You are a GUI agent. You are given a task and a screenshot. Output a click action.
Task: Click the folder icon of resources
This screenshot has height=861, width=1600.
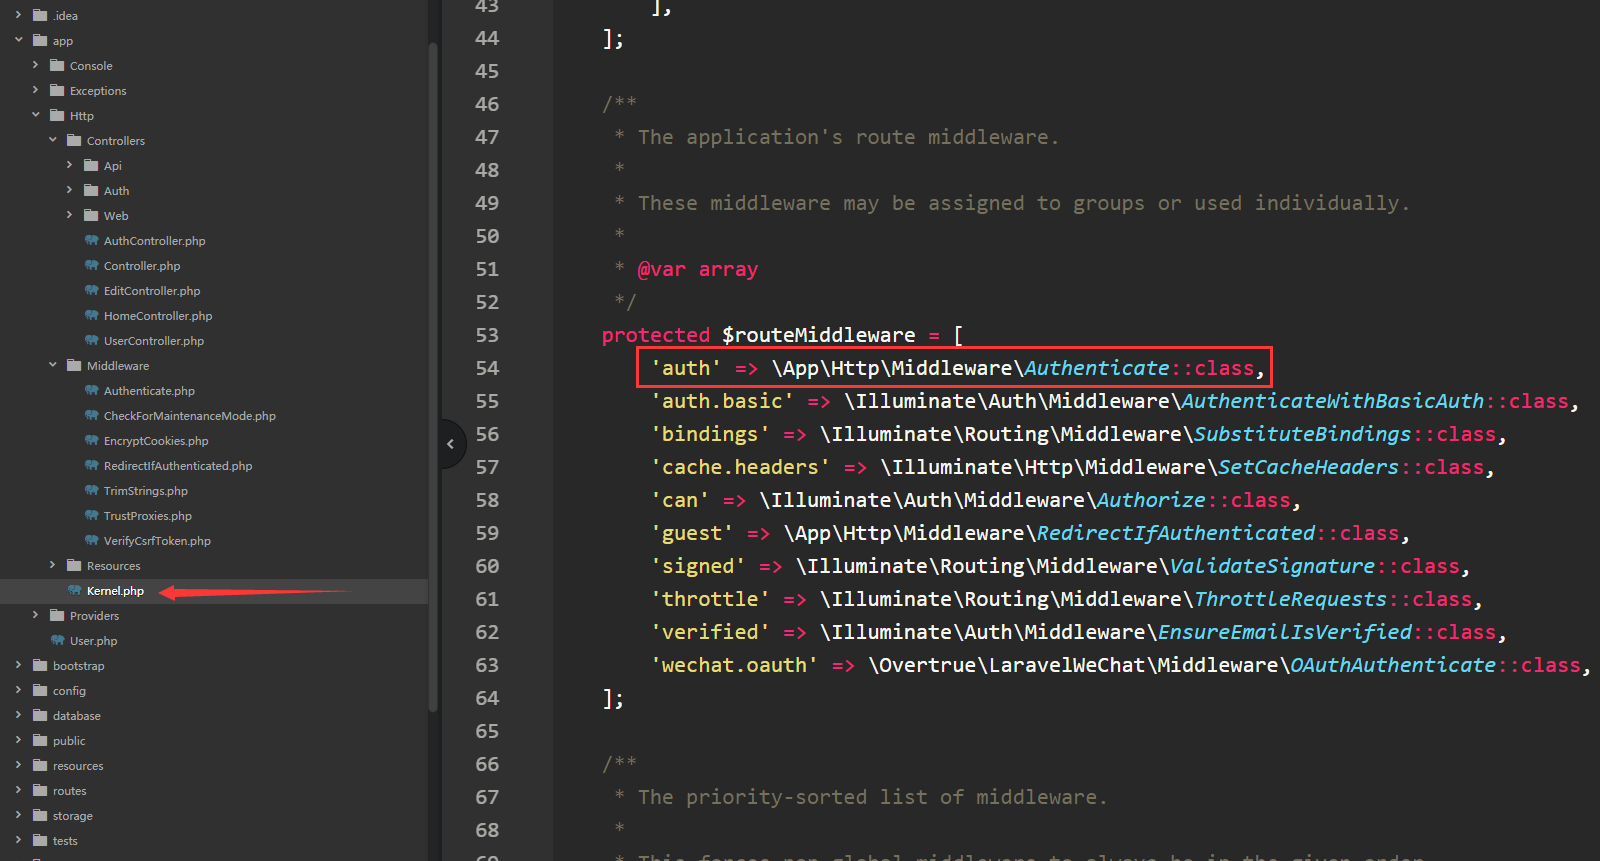tap(40, 765)
